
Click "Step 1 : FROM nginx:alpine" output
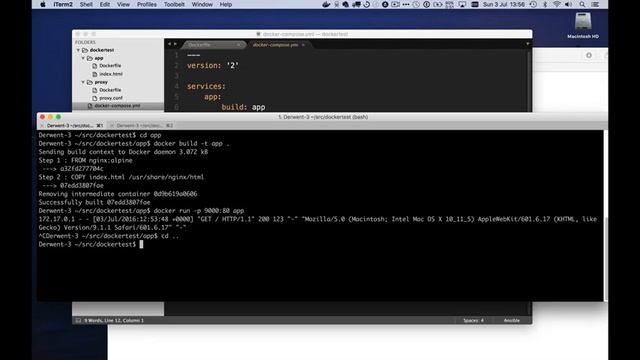point(85,160)
